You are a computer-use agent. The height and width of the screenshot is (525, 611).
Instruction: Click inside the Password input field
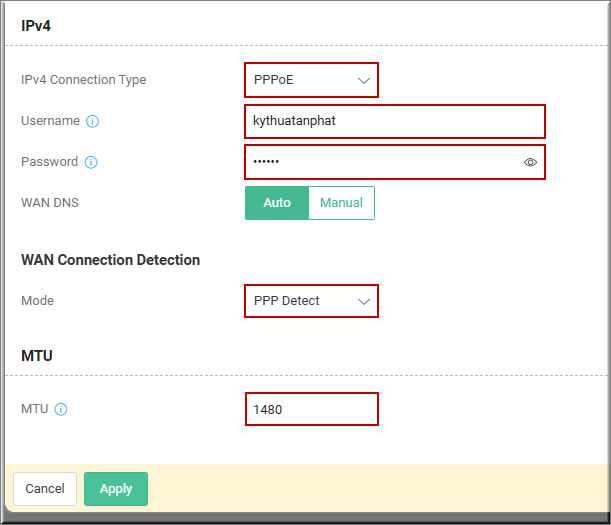coord(395,162)
